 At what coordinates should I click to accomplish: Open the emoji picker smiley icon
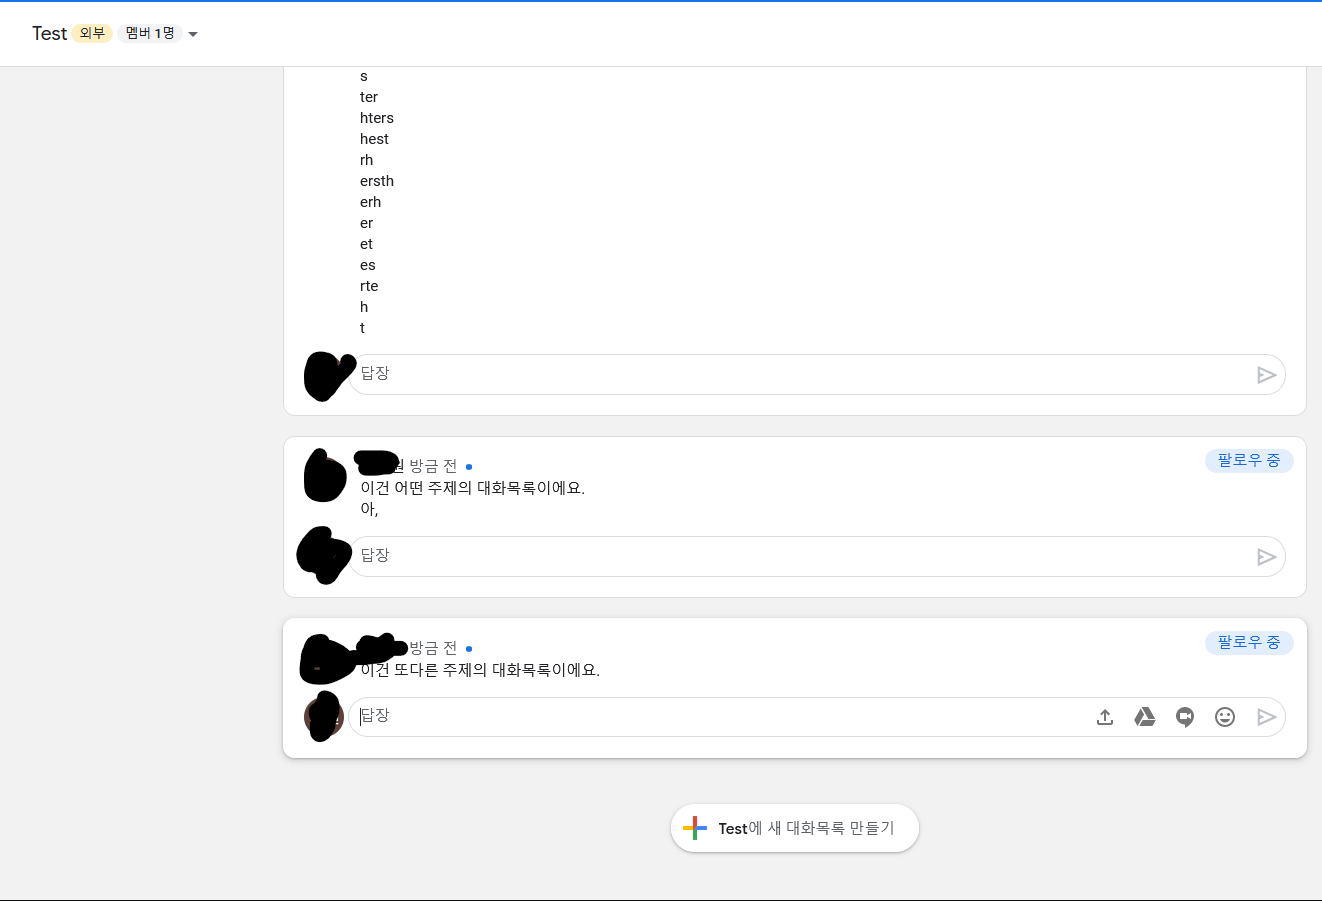(x=1225, y=717)
